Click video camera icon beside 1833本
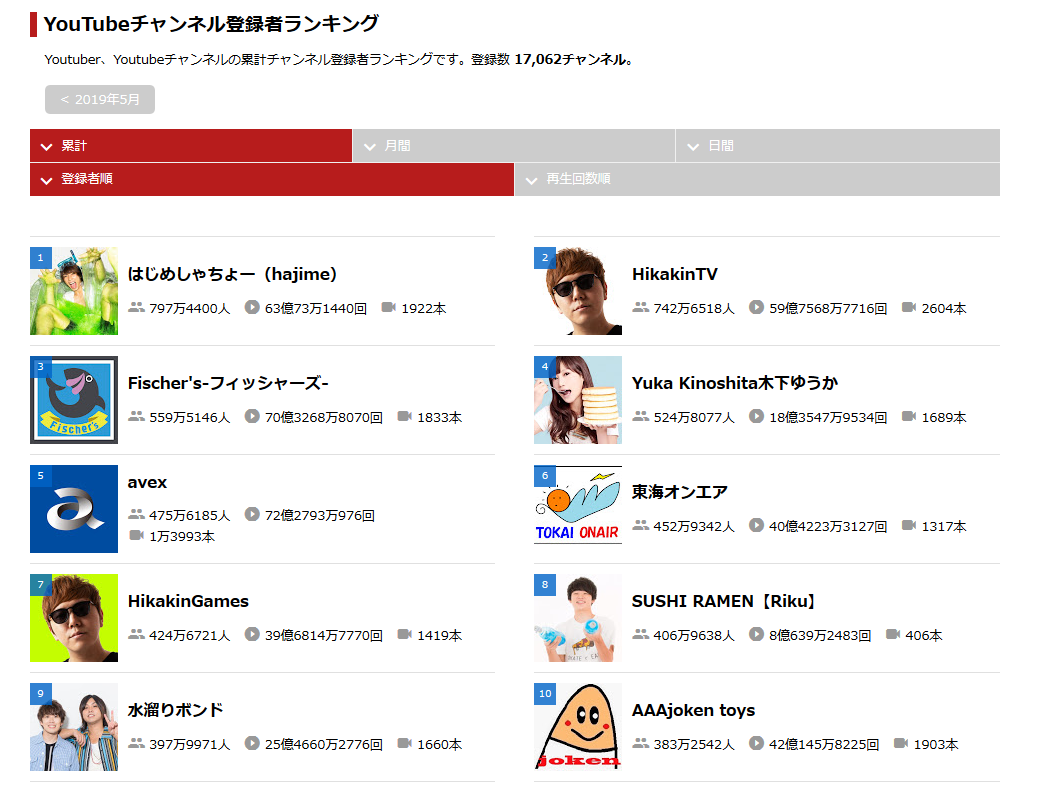The width and height of the screenshot is (1040, 804). coord(405,416)
